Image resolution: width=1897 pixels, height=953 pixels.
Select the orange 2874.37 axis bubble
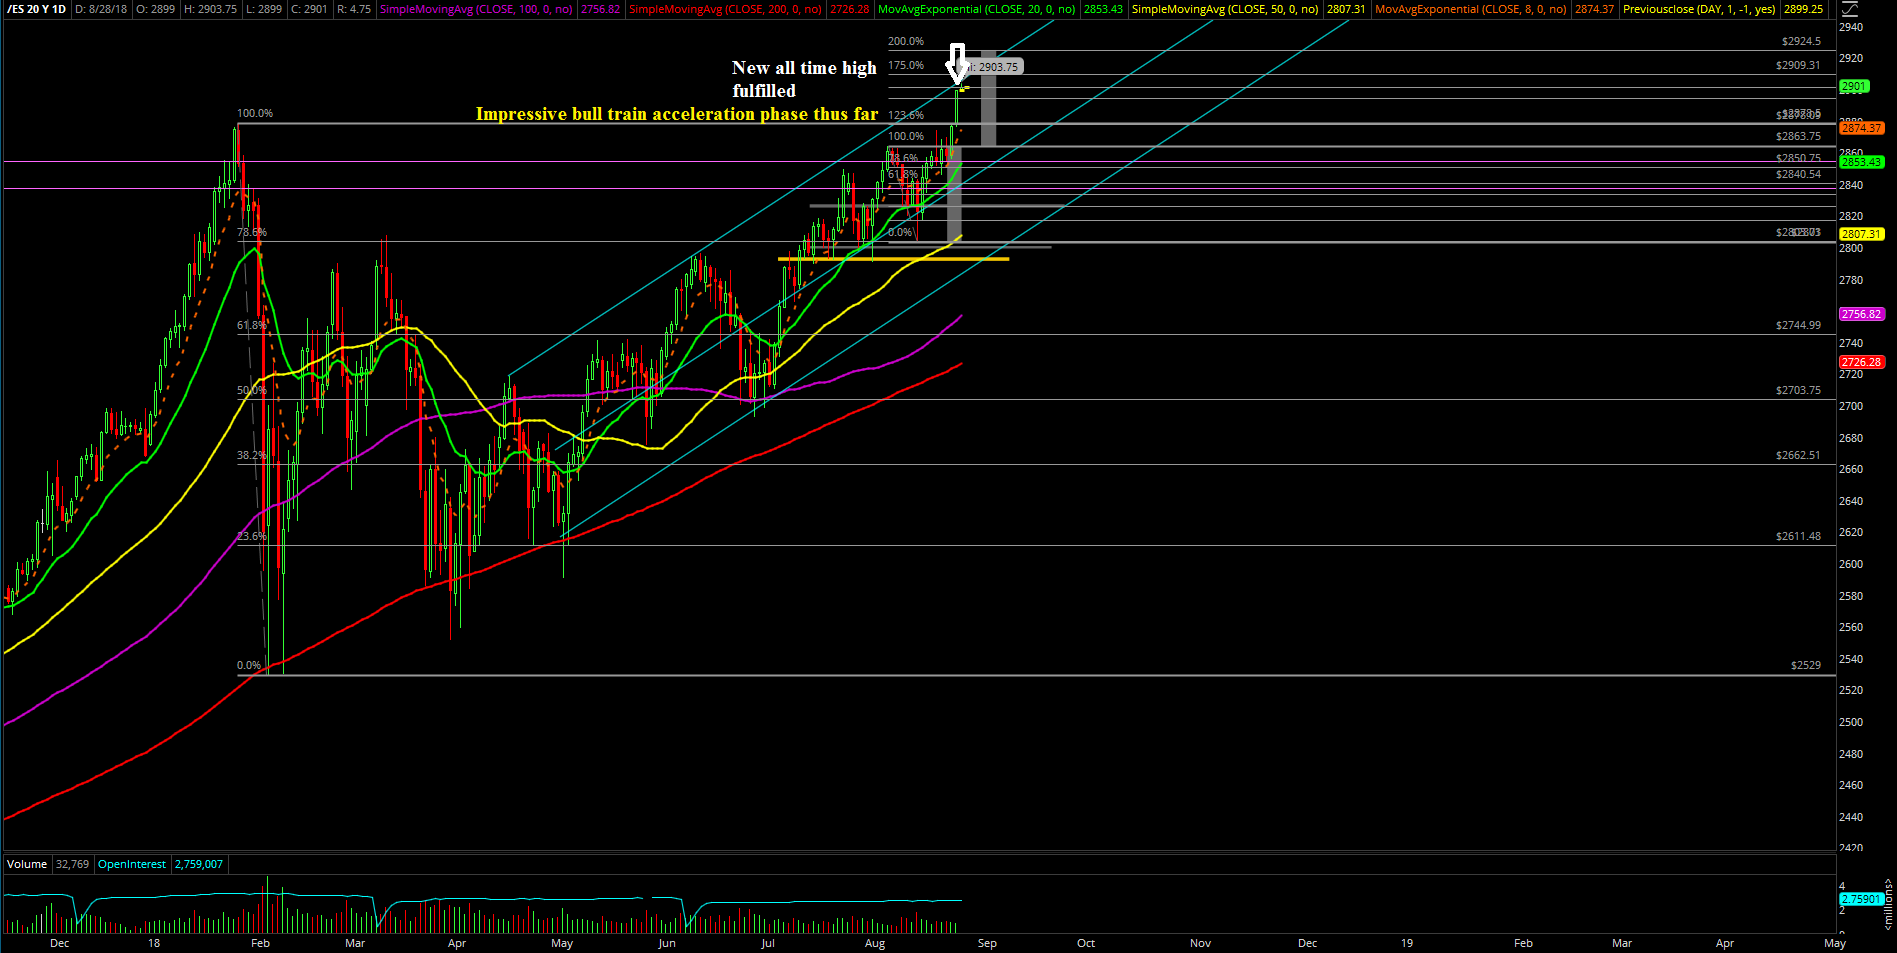[x=1862, y=128]
